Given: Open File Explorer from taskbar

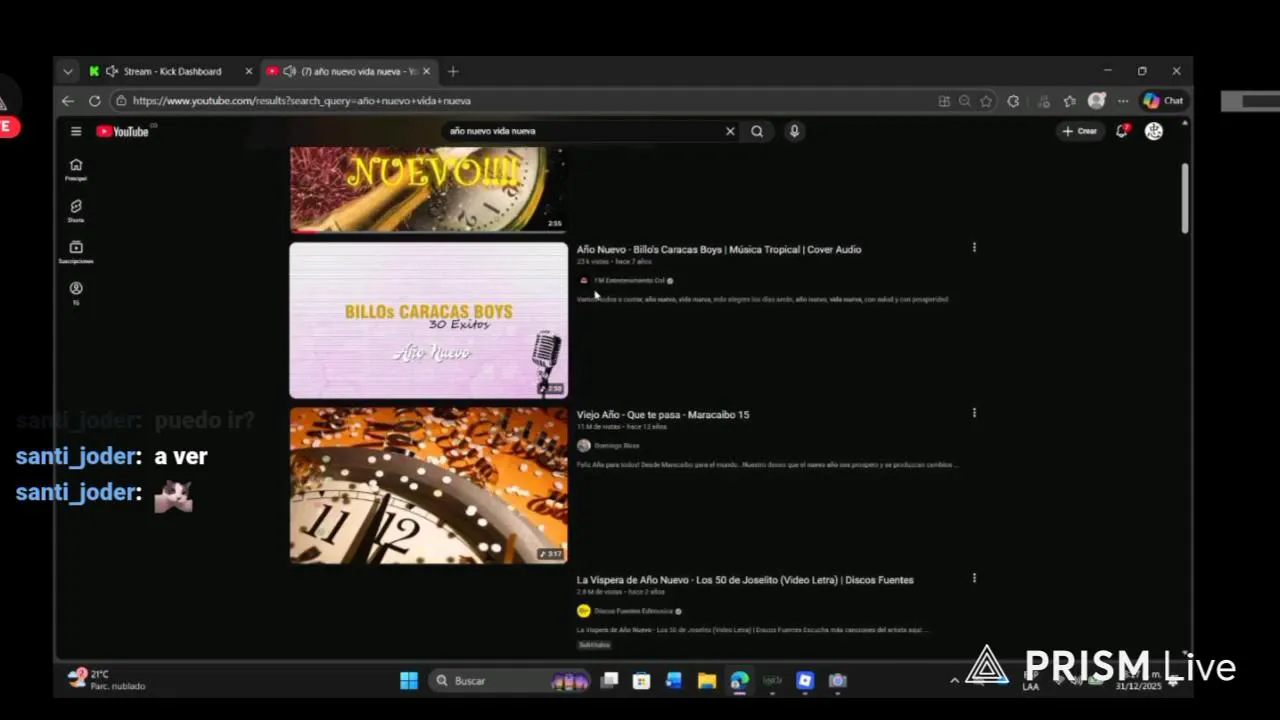Looking at the screenshot, I should coord(707,681).
